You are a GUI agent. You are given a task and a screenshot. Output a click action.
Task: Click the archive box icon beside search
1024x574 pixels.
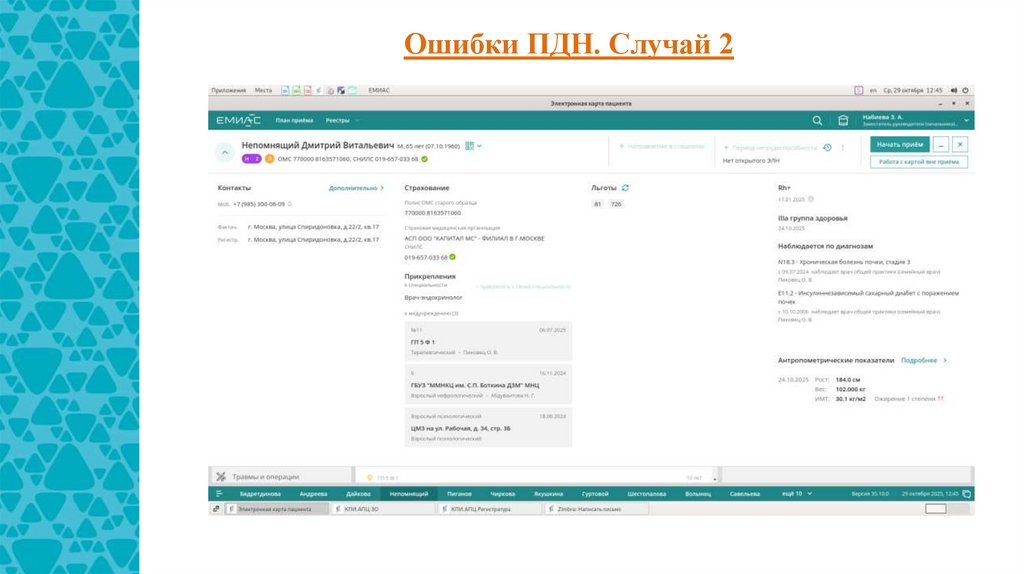[x=843, y=120]
